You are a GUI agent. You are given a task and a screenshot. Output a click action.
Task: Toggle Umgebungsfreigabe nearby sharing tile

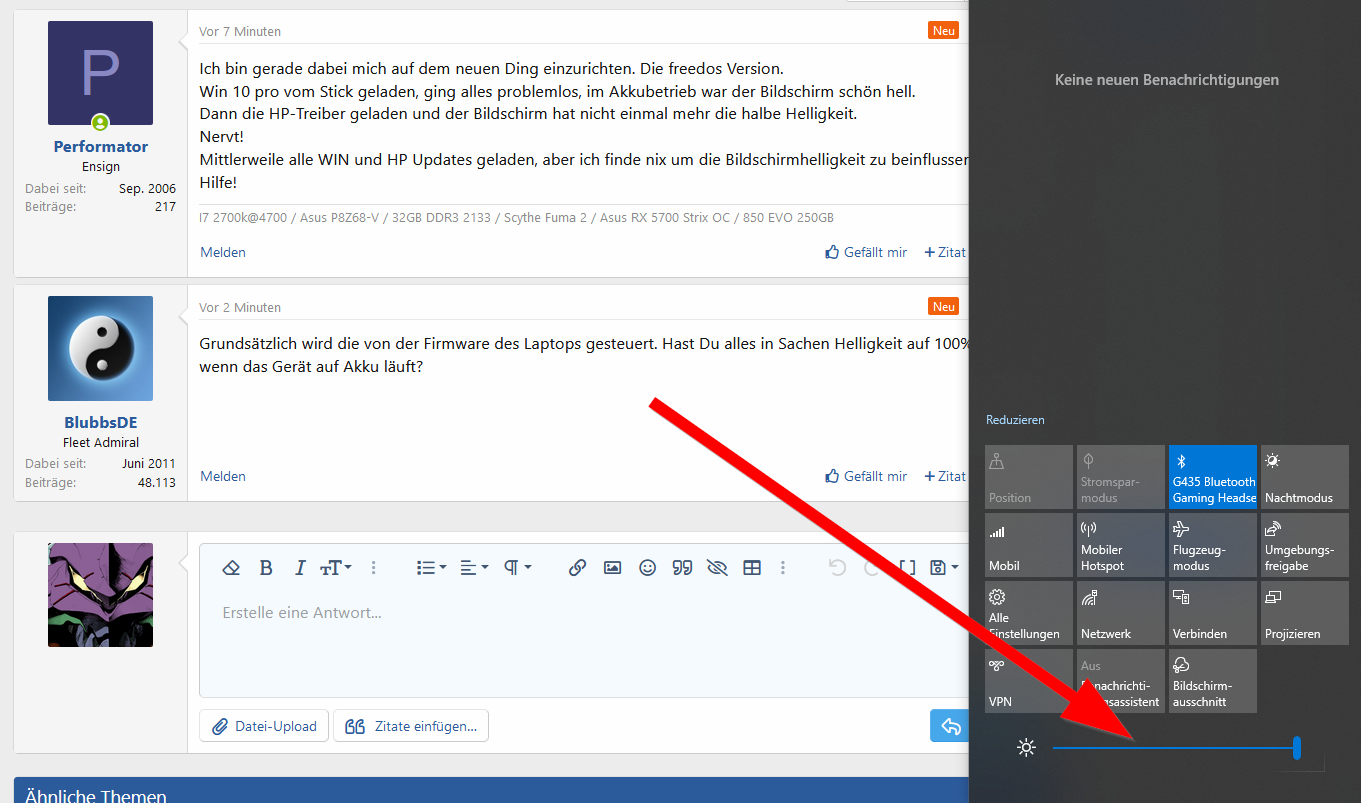(1305, 545)
